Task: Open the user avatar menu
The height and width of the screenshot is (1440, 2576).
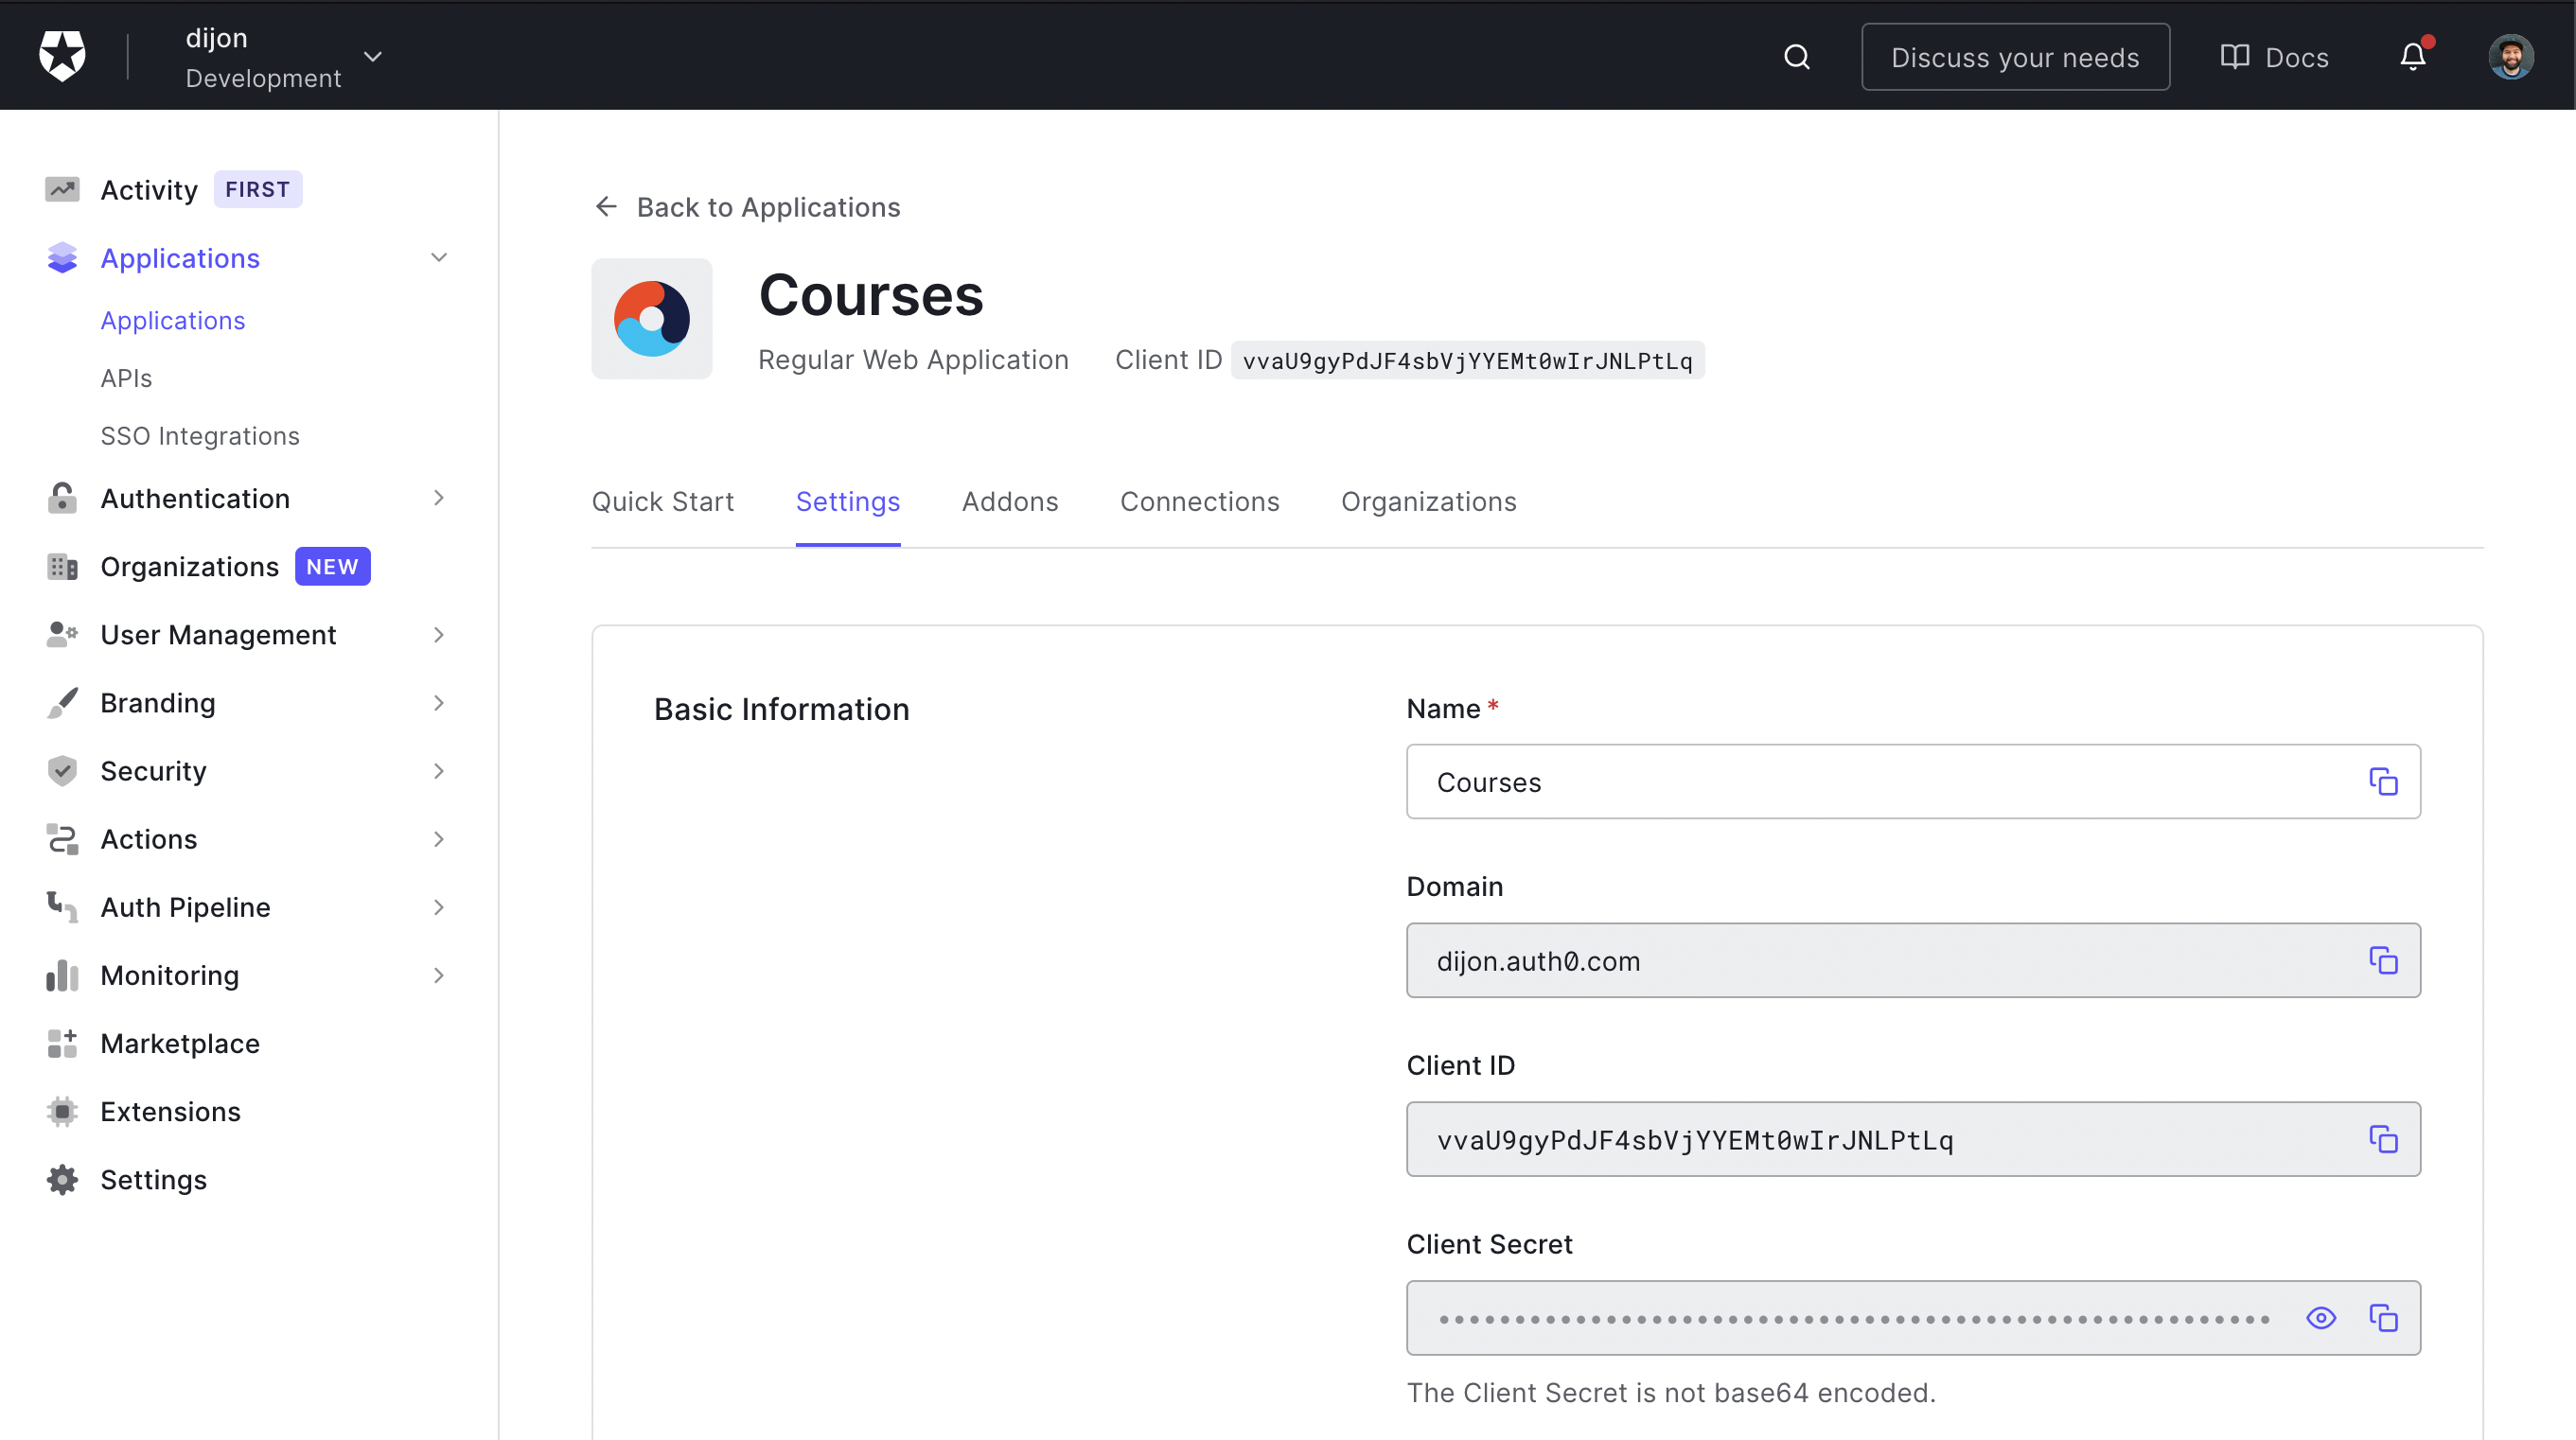Action: point(2510,57)
